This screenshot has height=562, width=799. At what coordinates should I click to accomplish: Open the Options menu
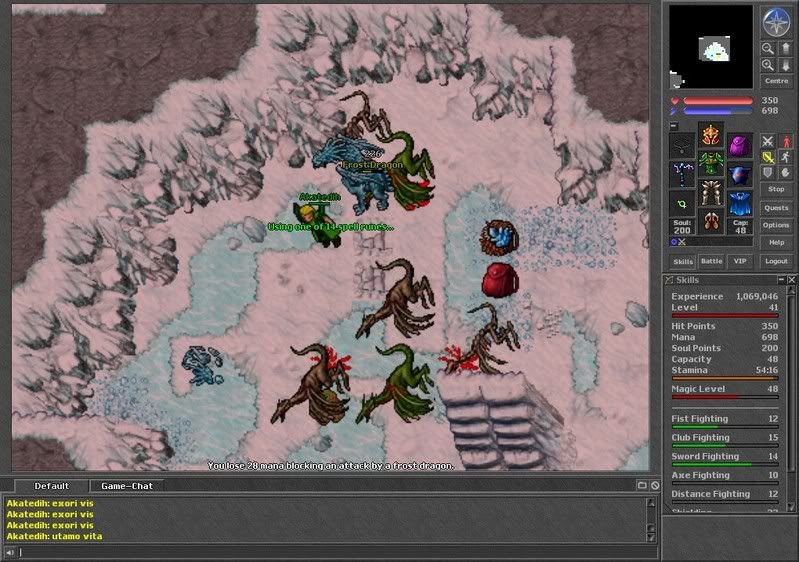click(777, 225)
